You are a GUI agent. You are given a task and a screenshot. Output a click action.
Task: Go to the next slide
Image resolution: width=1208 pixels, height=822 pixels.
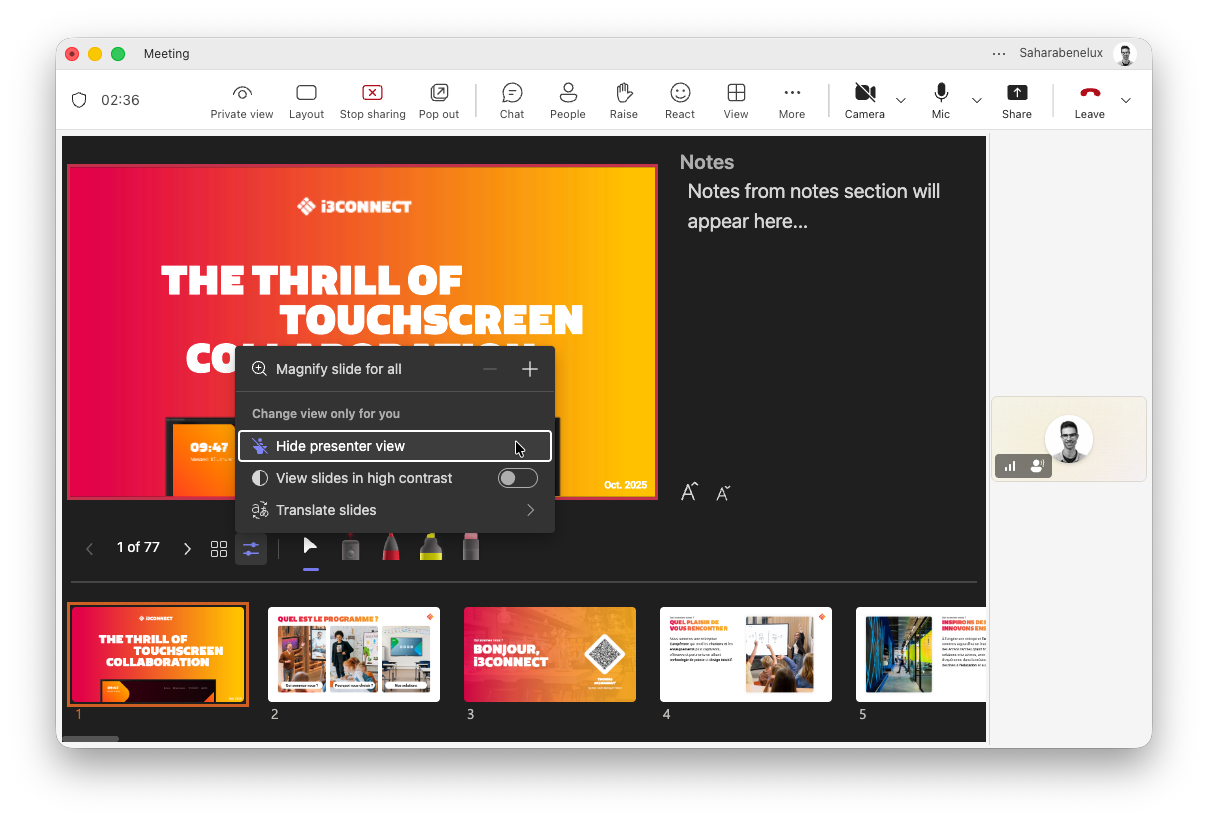pos(187,549)
